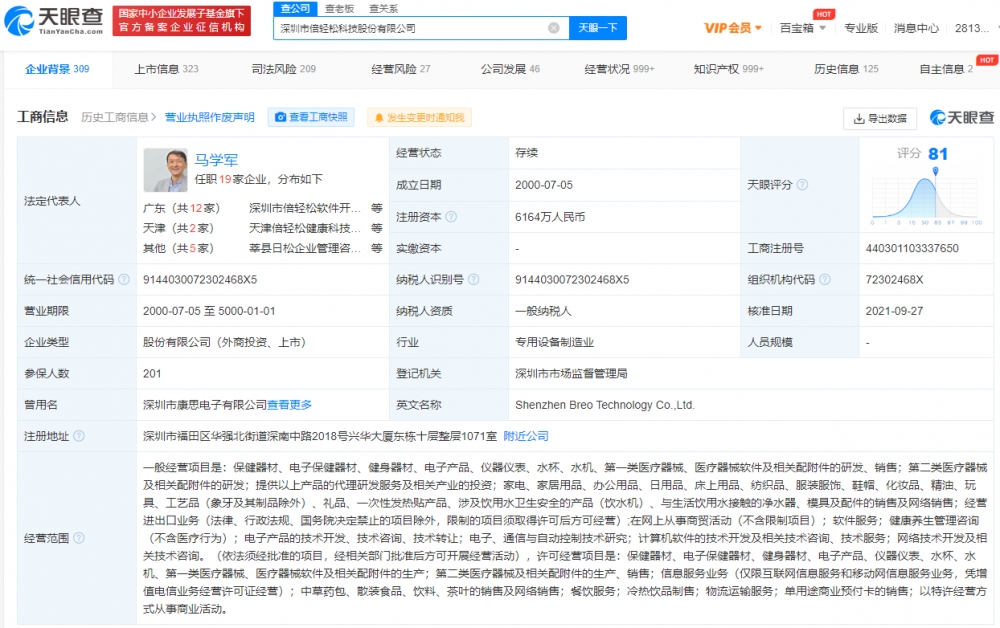Expand the VIP会员 dropdown
Viewport: 1000px width, 628px height.
(733, 28)
